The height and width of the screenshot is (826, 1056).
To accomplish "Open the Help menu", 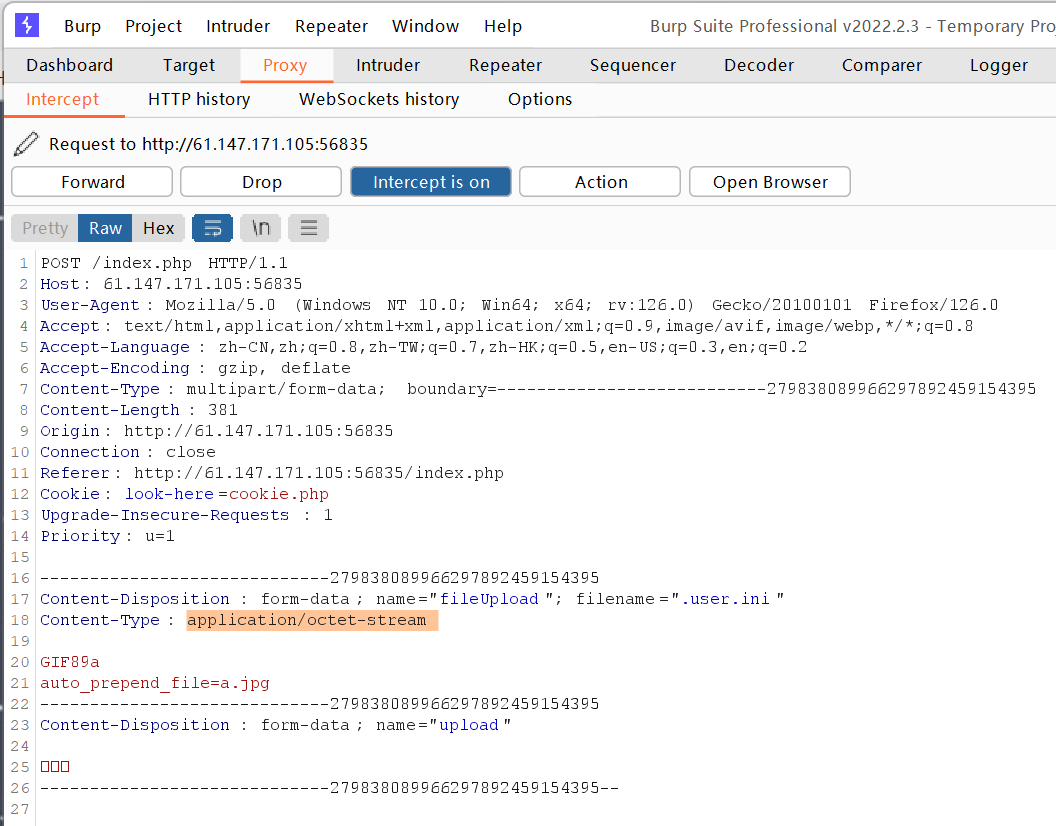I will [503, 26].
